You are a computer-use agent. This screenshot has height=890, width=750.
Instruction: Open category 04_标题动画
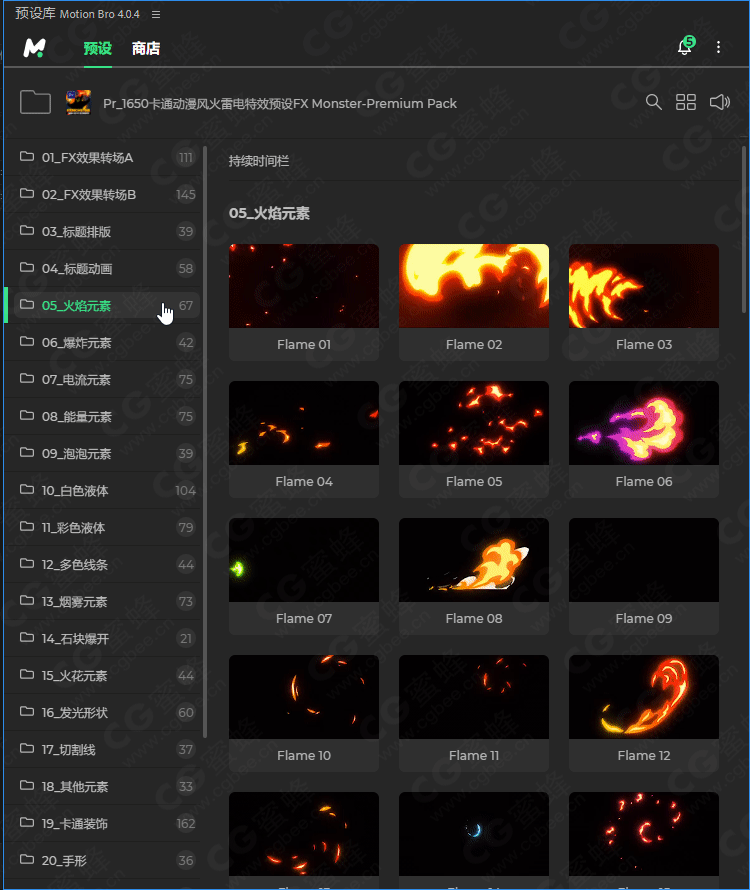(103, 268)
